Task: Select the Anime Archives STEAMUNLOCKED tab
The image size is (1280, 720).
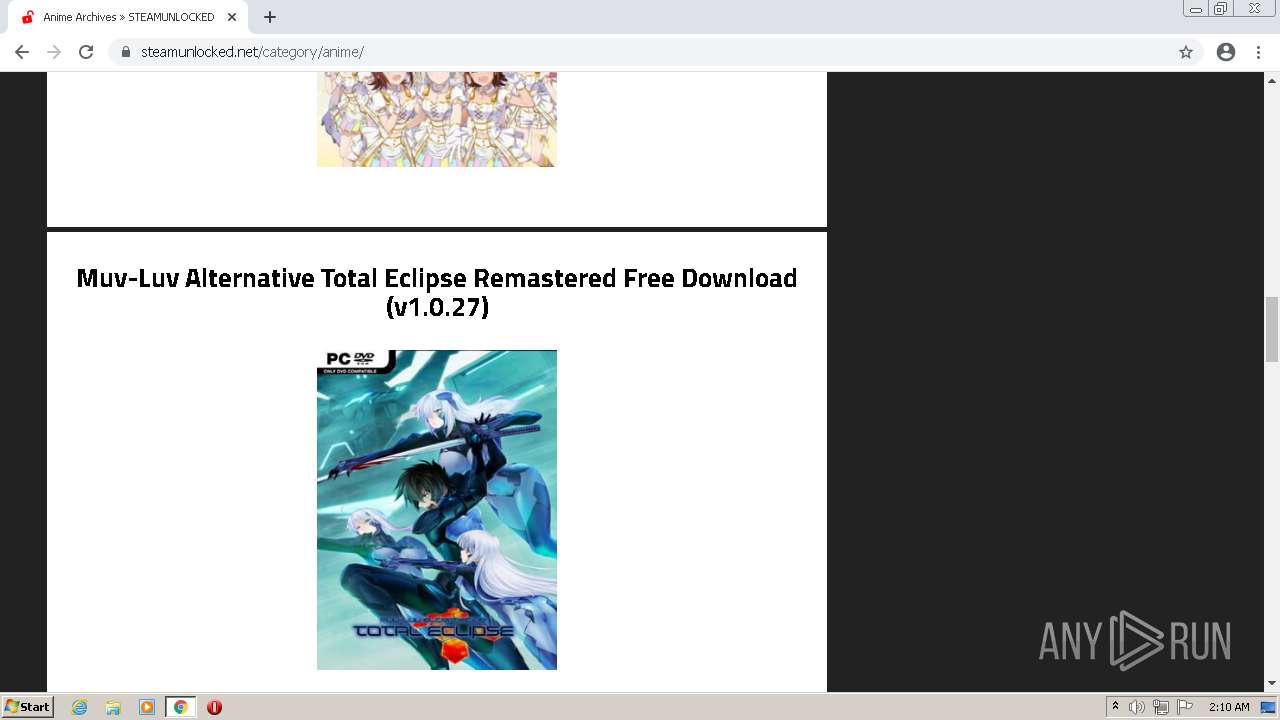Action: 127,17
